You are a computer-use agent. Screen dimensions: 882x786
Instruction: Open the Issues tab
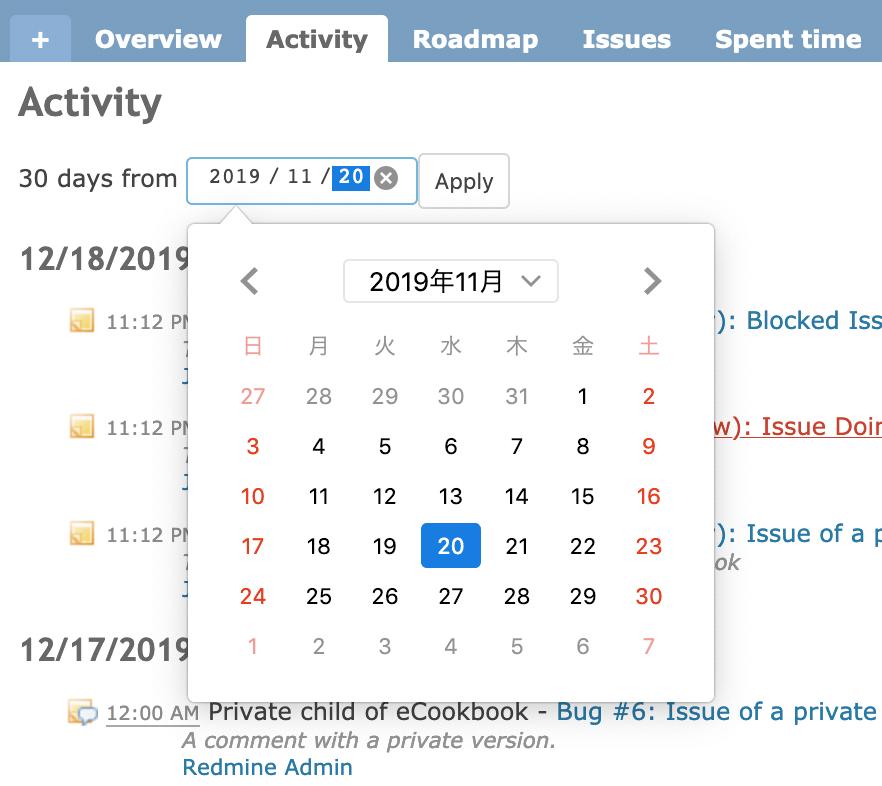[x=627, y=39]
